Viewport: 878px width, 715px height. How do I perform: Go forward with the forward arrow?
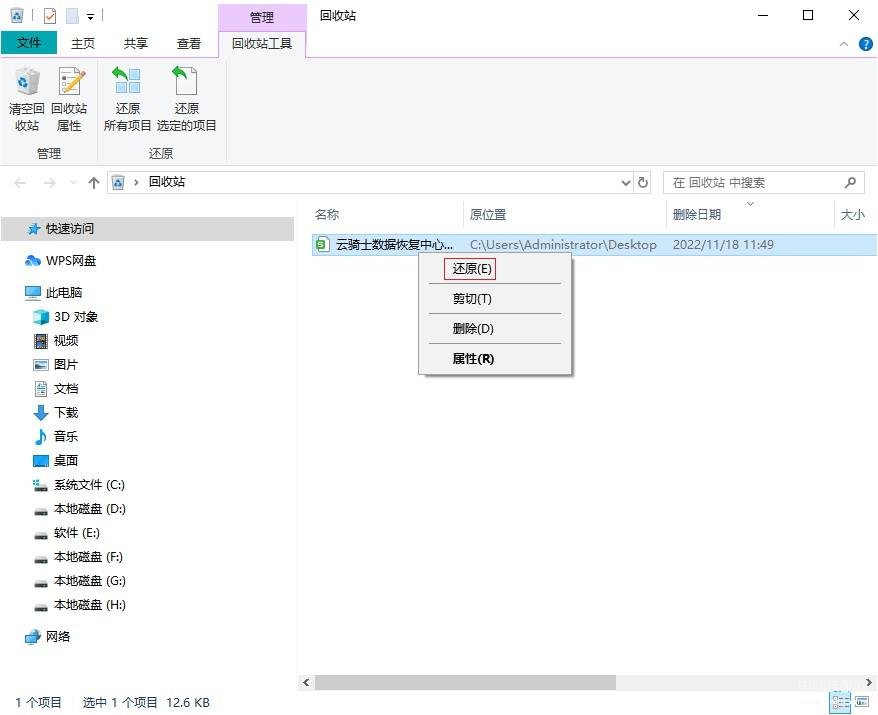pyautogui.click(x=49, y=183)
